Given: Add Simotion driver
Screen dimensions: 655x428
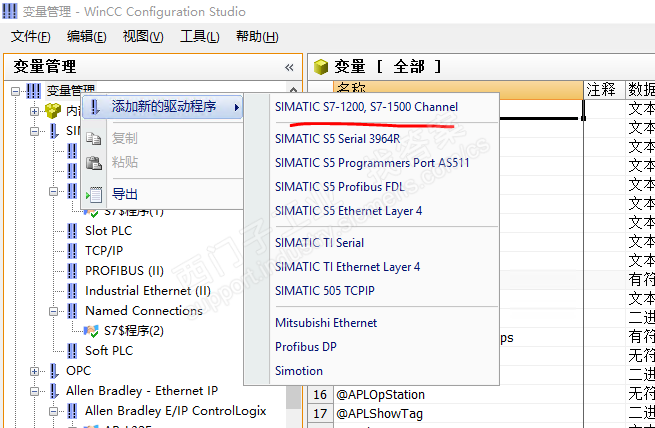Looking at the screenshot, I should 299,371.
